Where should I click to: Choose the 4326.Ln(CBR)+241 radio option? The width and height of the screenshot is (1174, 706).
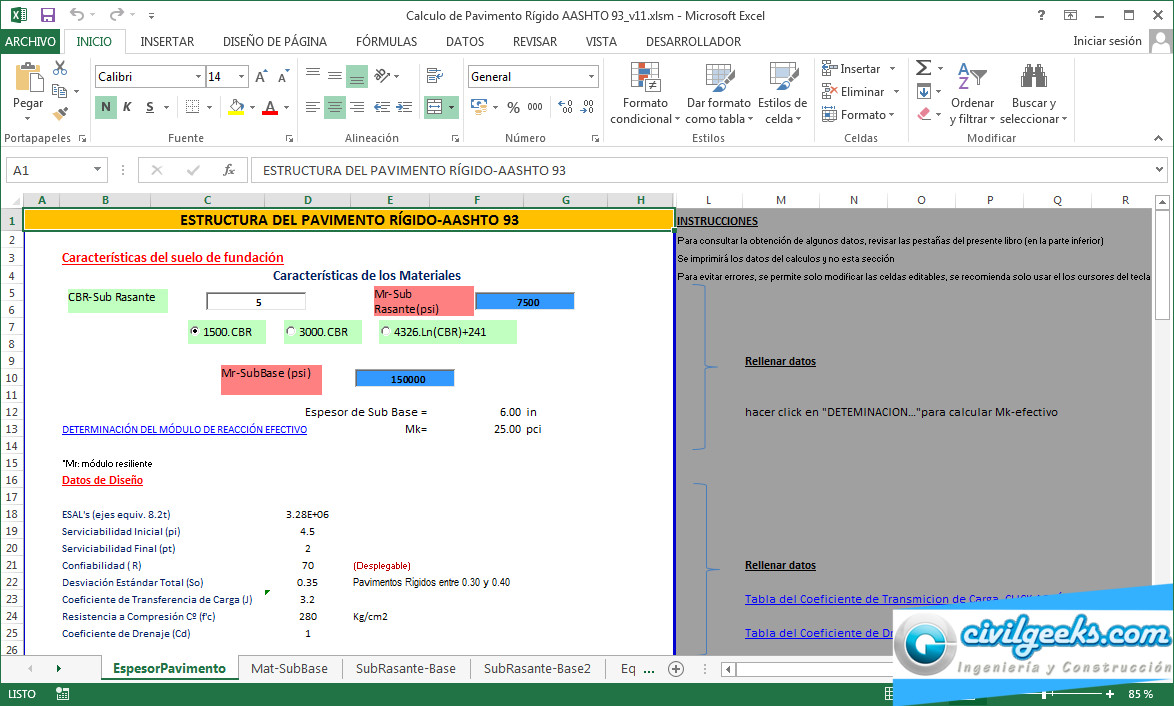[386, 332]
